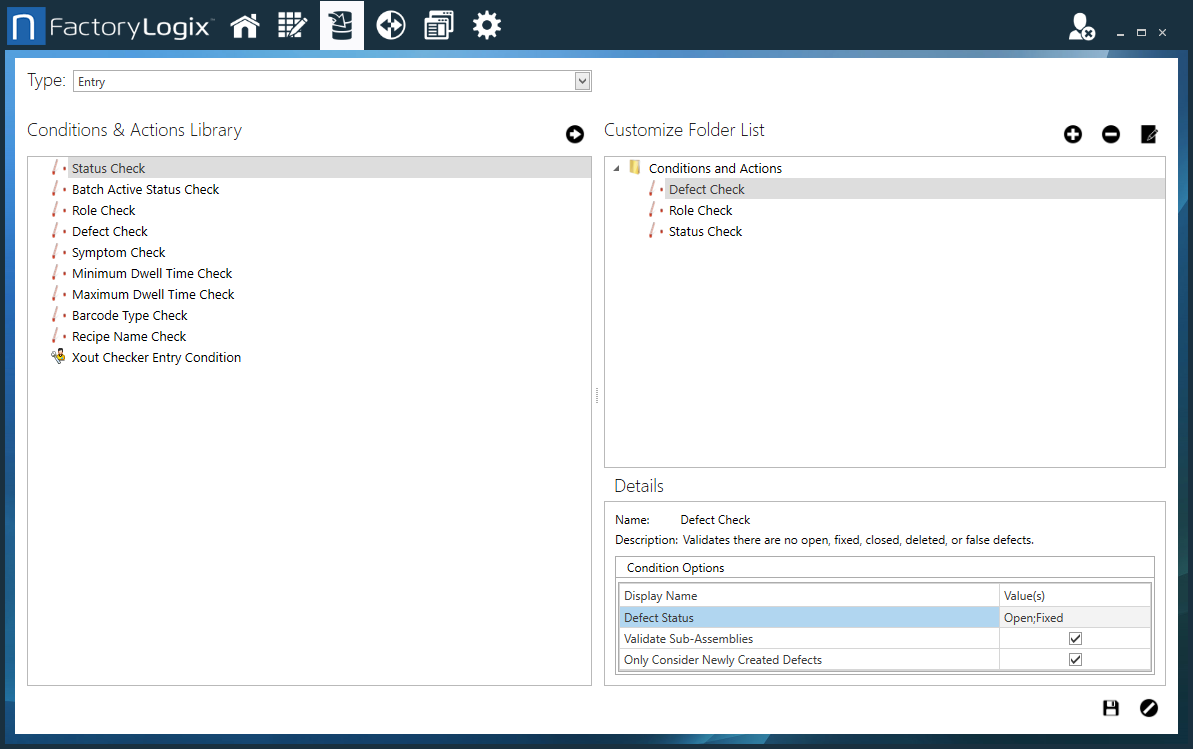
Task: Click the edit pencil icon above folder list
Action: tap(1149, 134)
